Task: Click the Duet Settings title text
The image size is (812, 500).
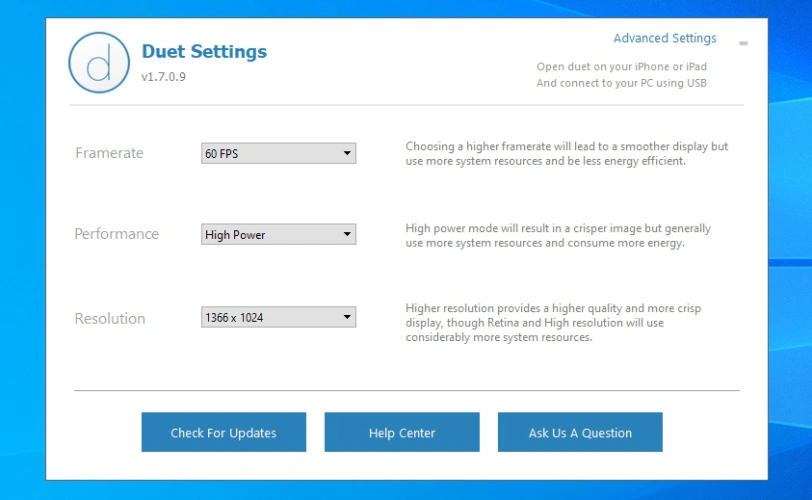Action: 204,51
